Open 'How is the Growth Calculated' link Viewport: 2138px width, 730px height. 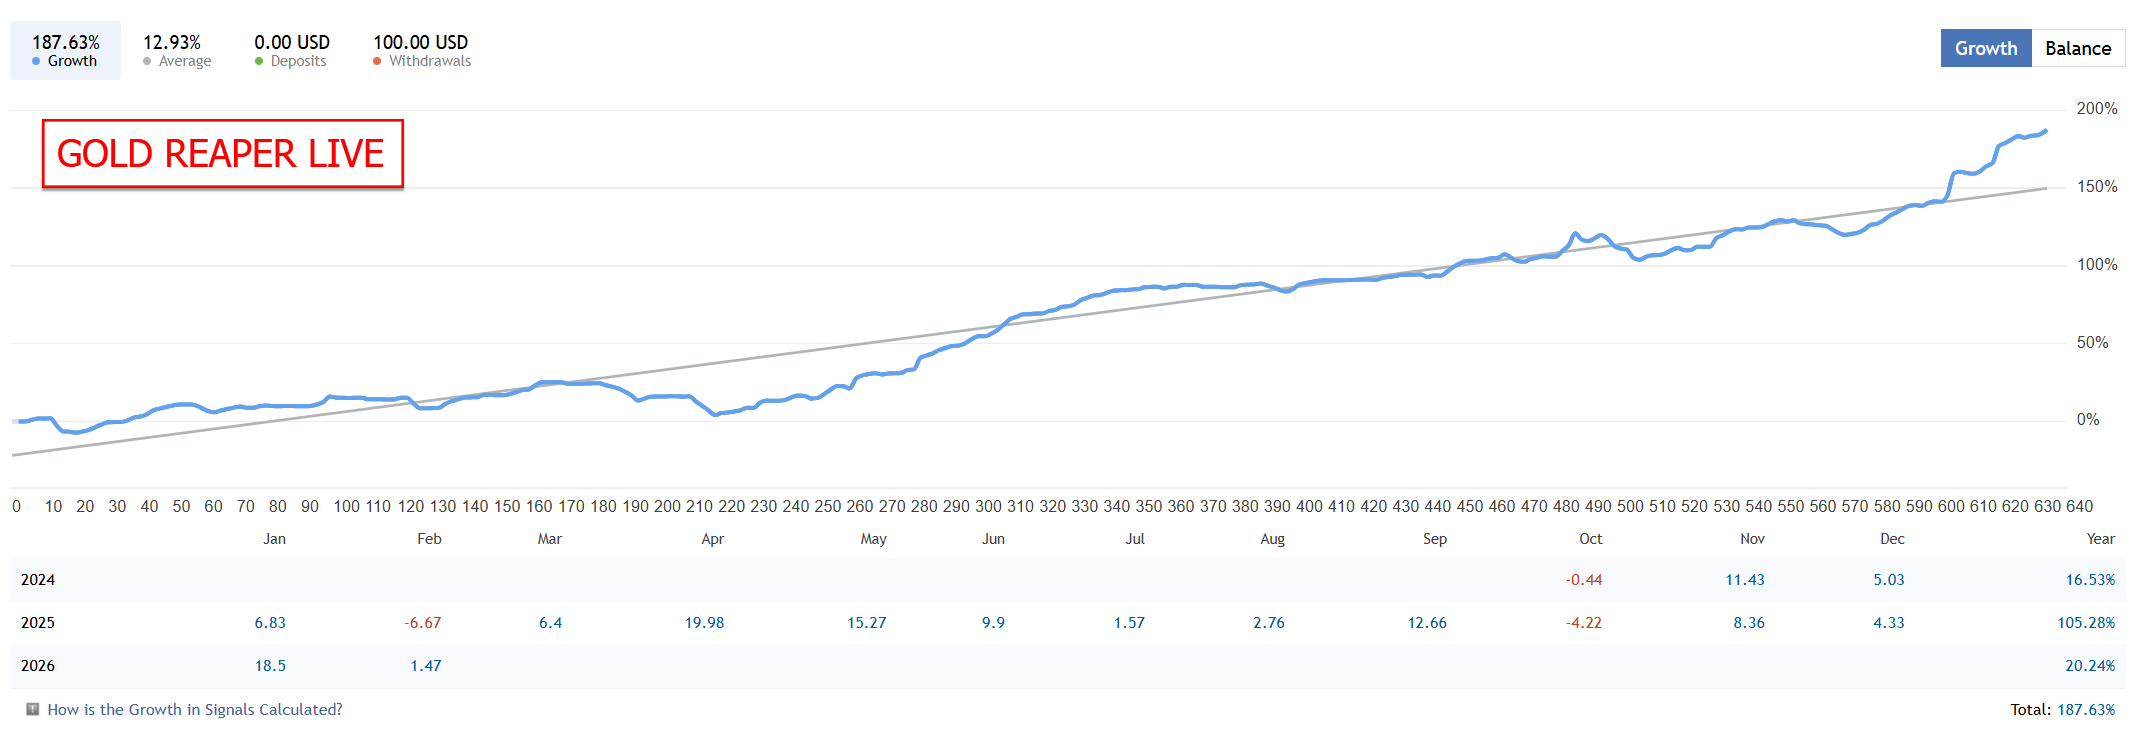195,709
